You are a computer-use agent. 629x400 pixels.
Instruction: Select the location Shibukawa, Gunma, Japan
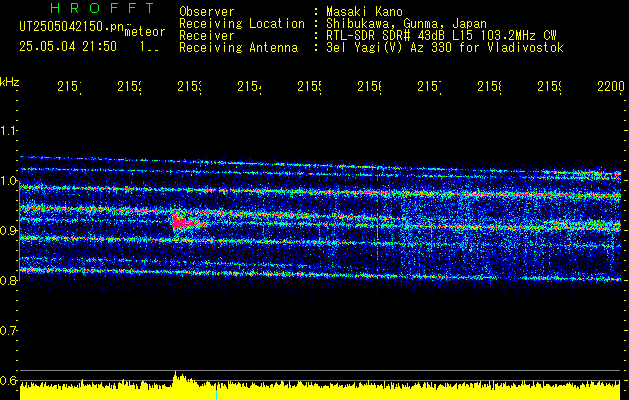[x=406, y=24]
